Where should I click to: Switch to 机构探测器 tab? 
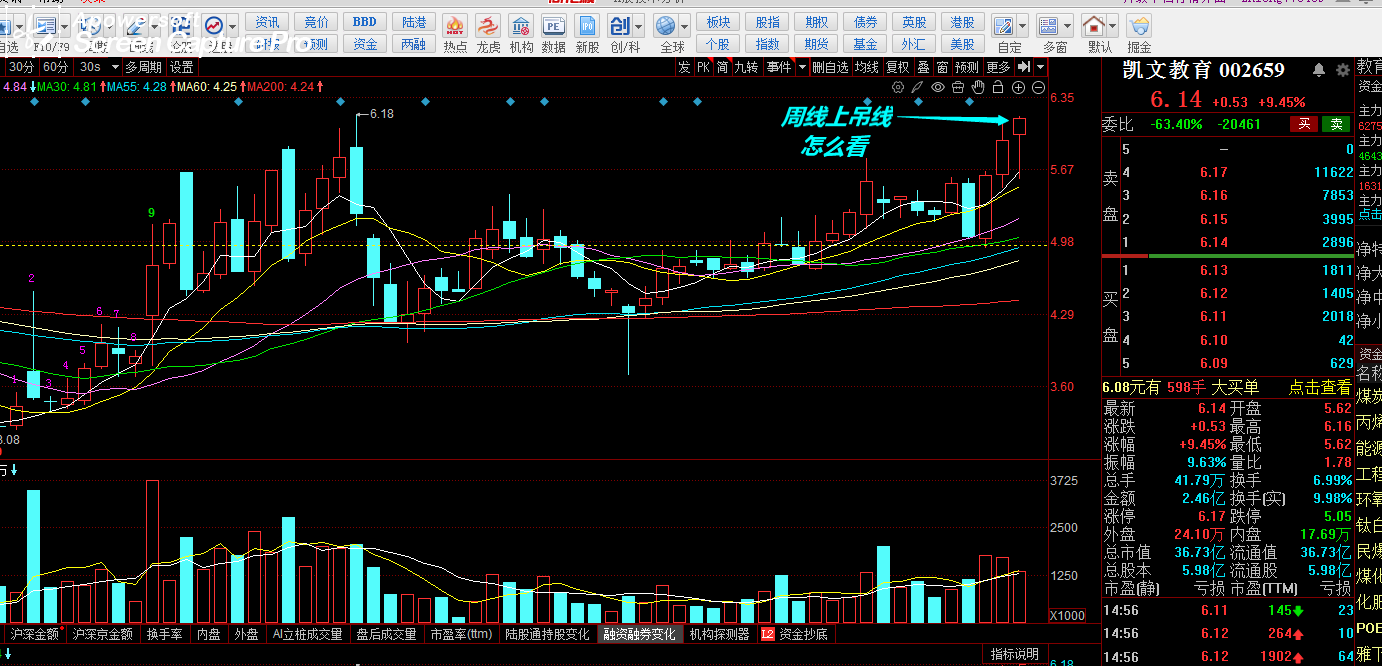point(719,634)
